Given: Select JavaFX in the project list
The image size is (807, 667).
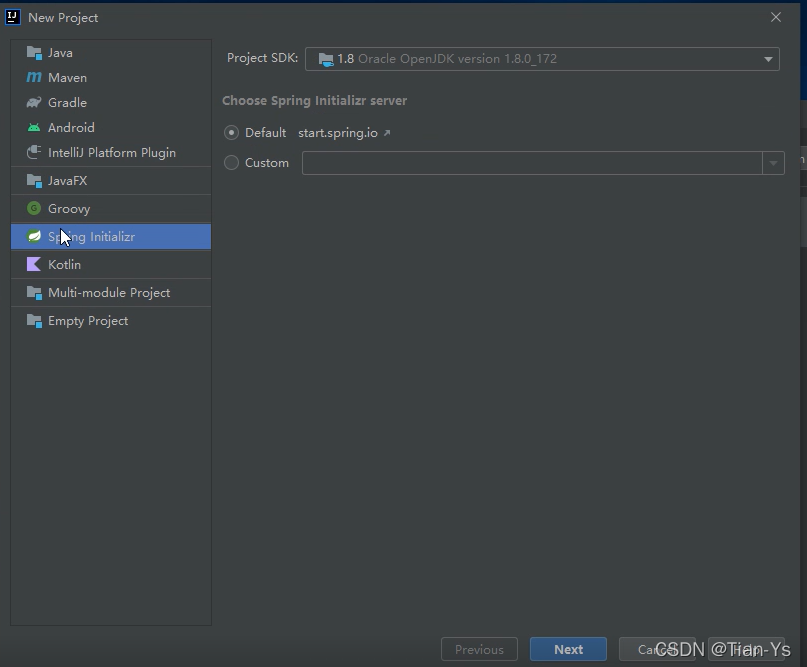Looking at the screenshot, I should pyautogui.click(x=111, y=181).
